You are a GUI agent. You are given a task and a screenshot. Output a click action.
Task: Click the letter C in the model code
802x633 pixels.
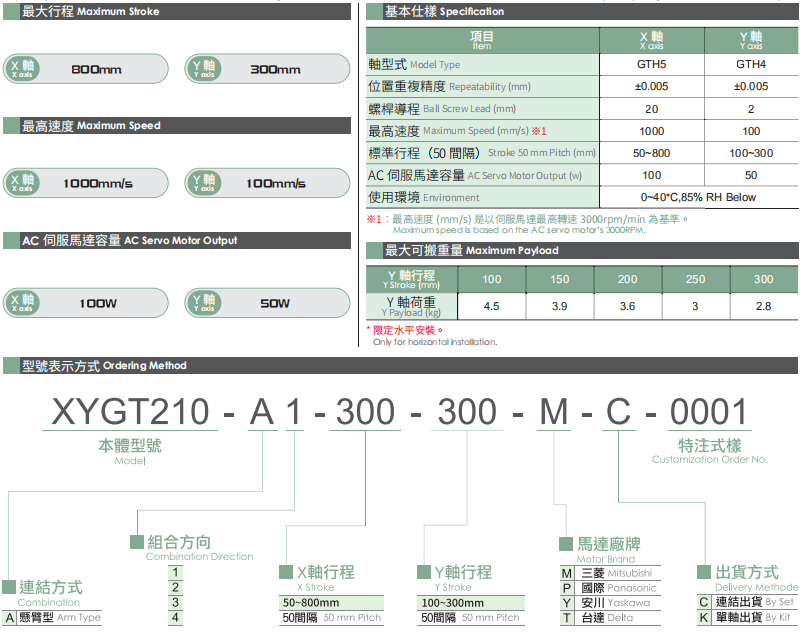click(618, 411)
